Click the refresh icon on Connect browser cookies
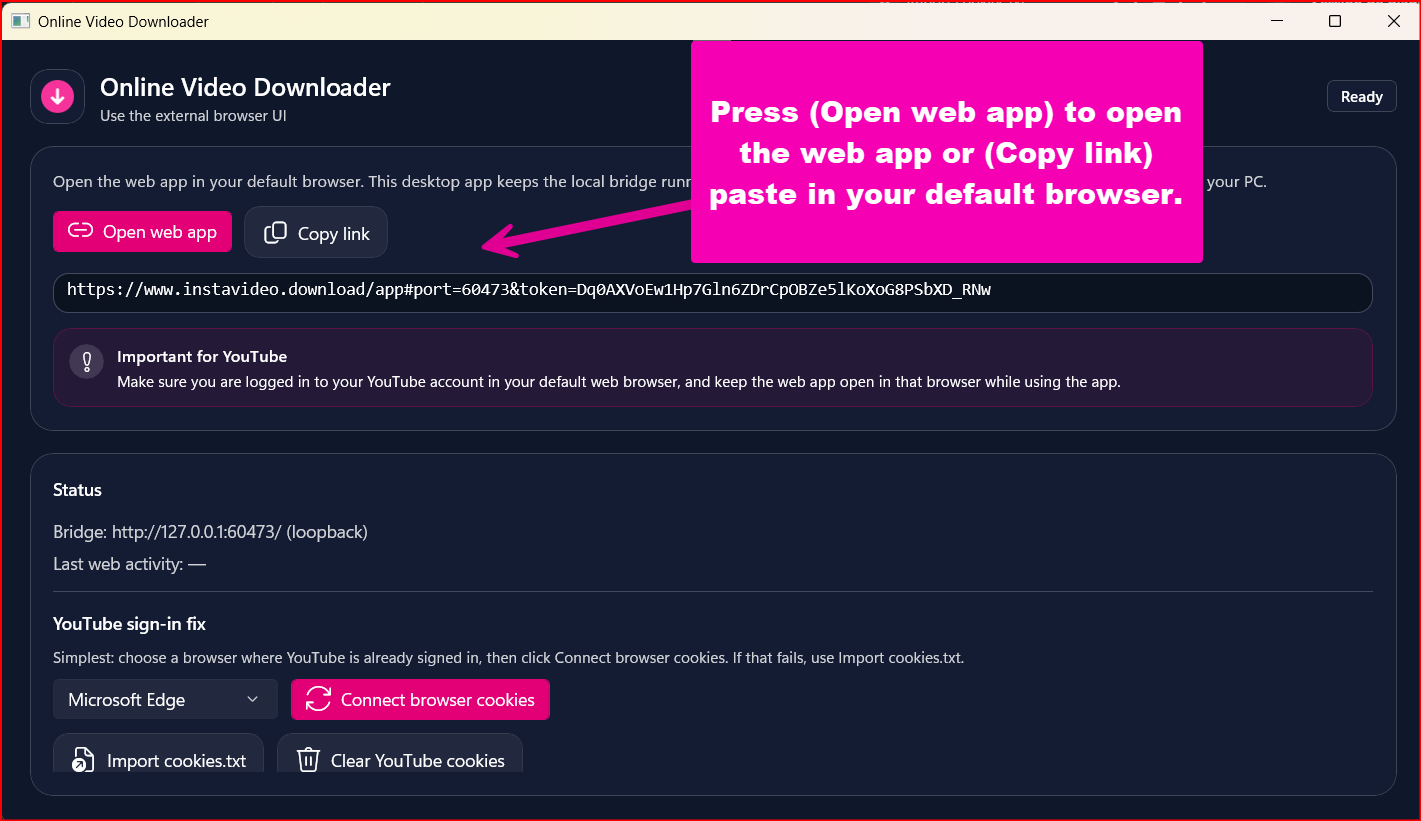Screen dimensions: 1421x821 click(x=317, y=699)
